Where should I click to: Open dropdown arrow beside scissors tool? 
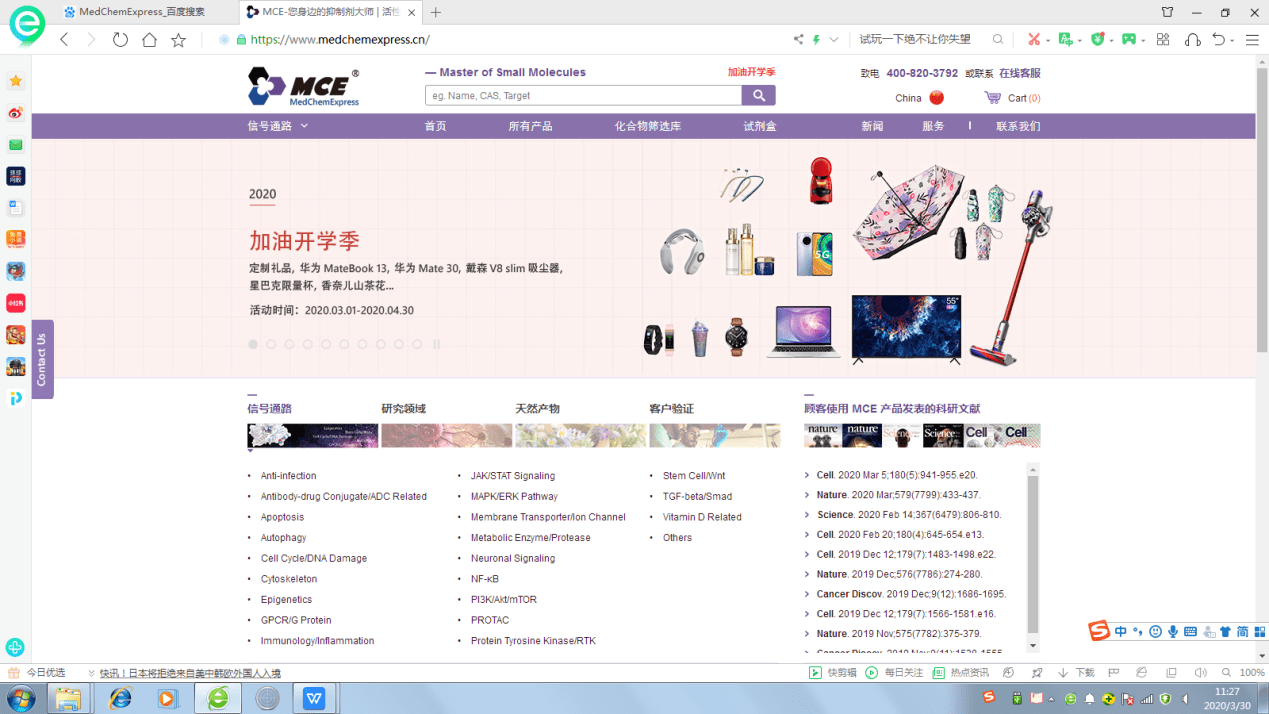1047,41
